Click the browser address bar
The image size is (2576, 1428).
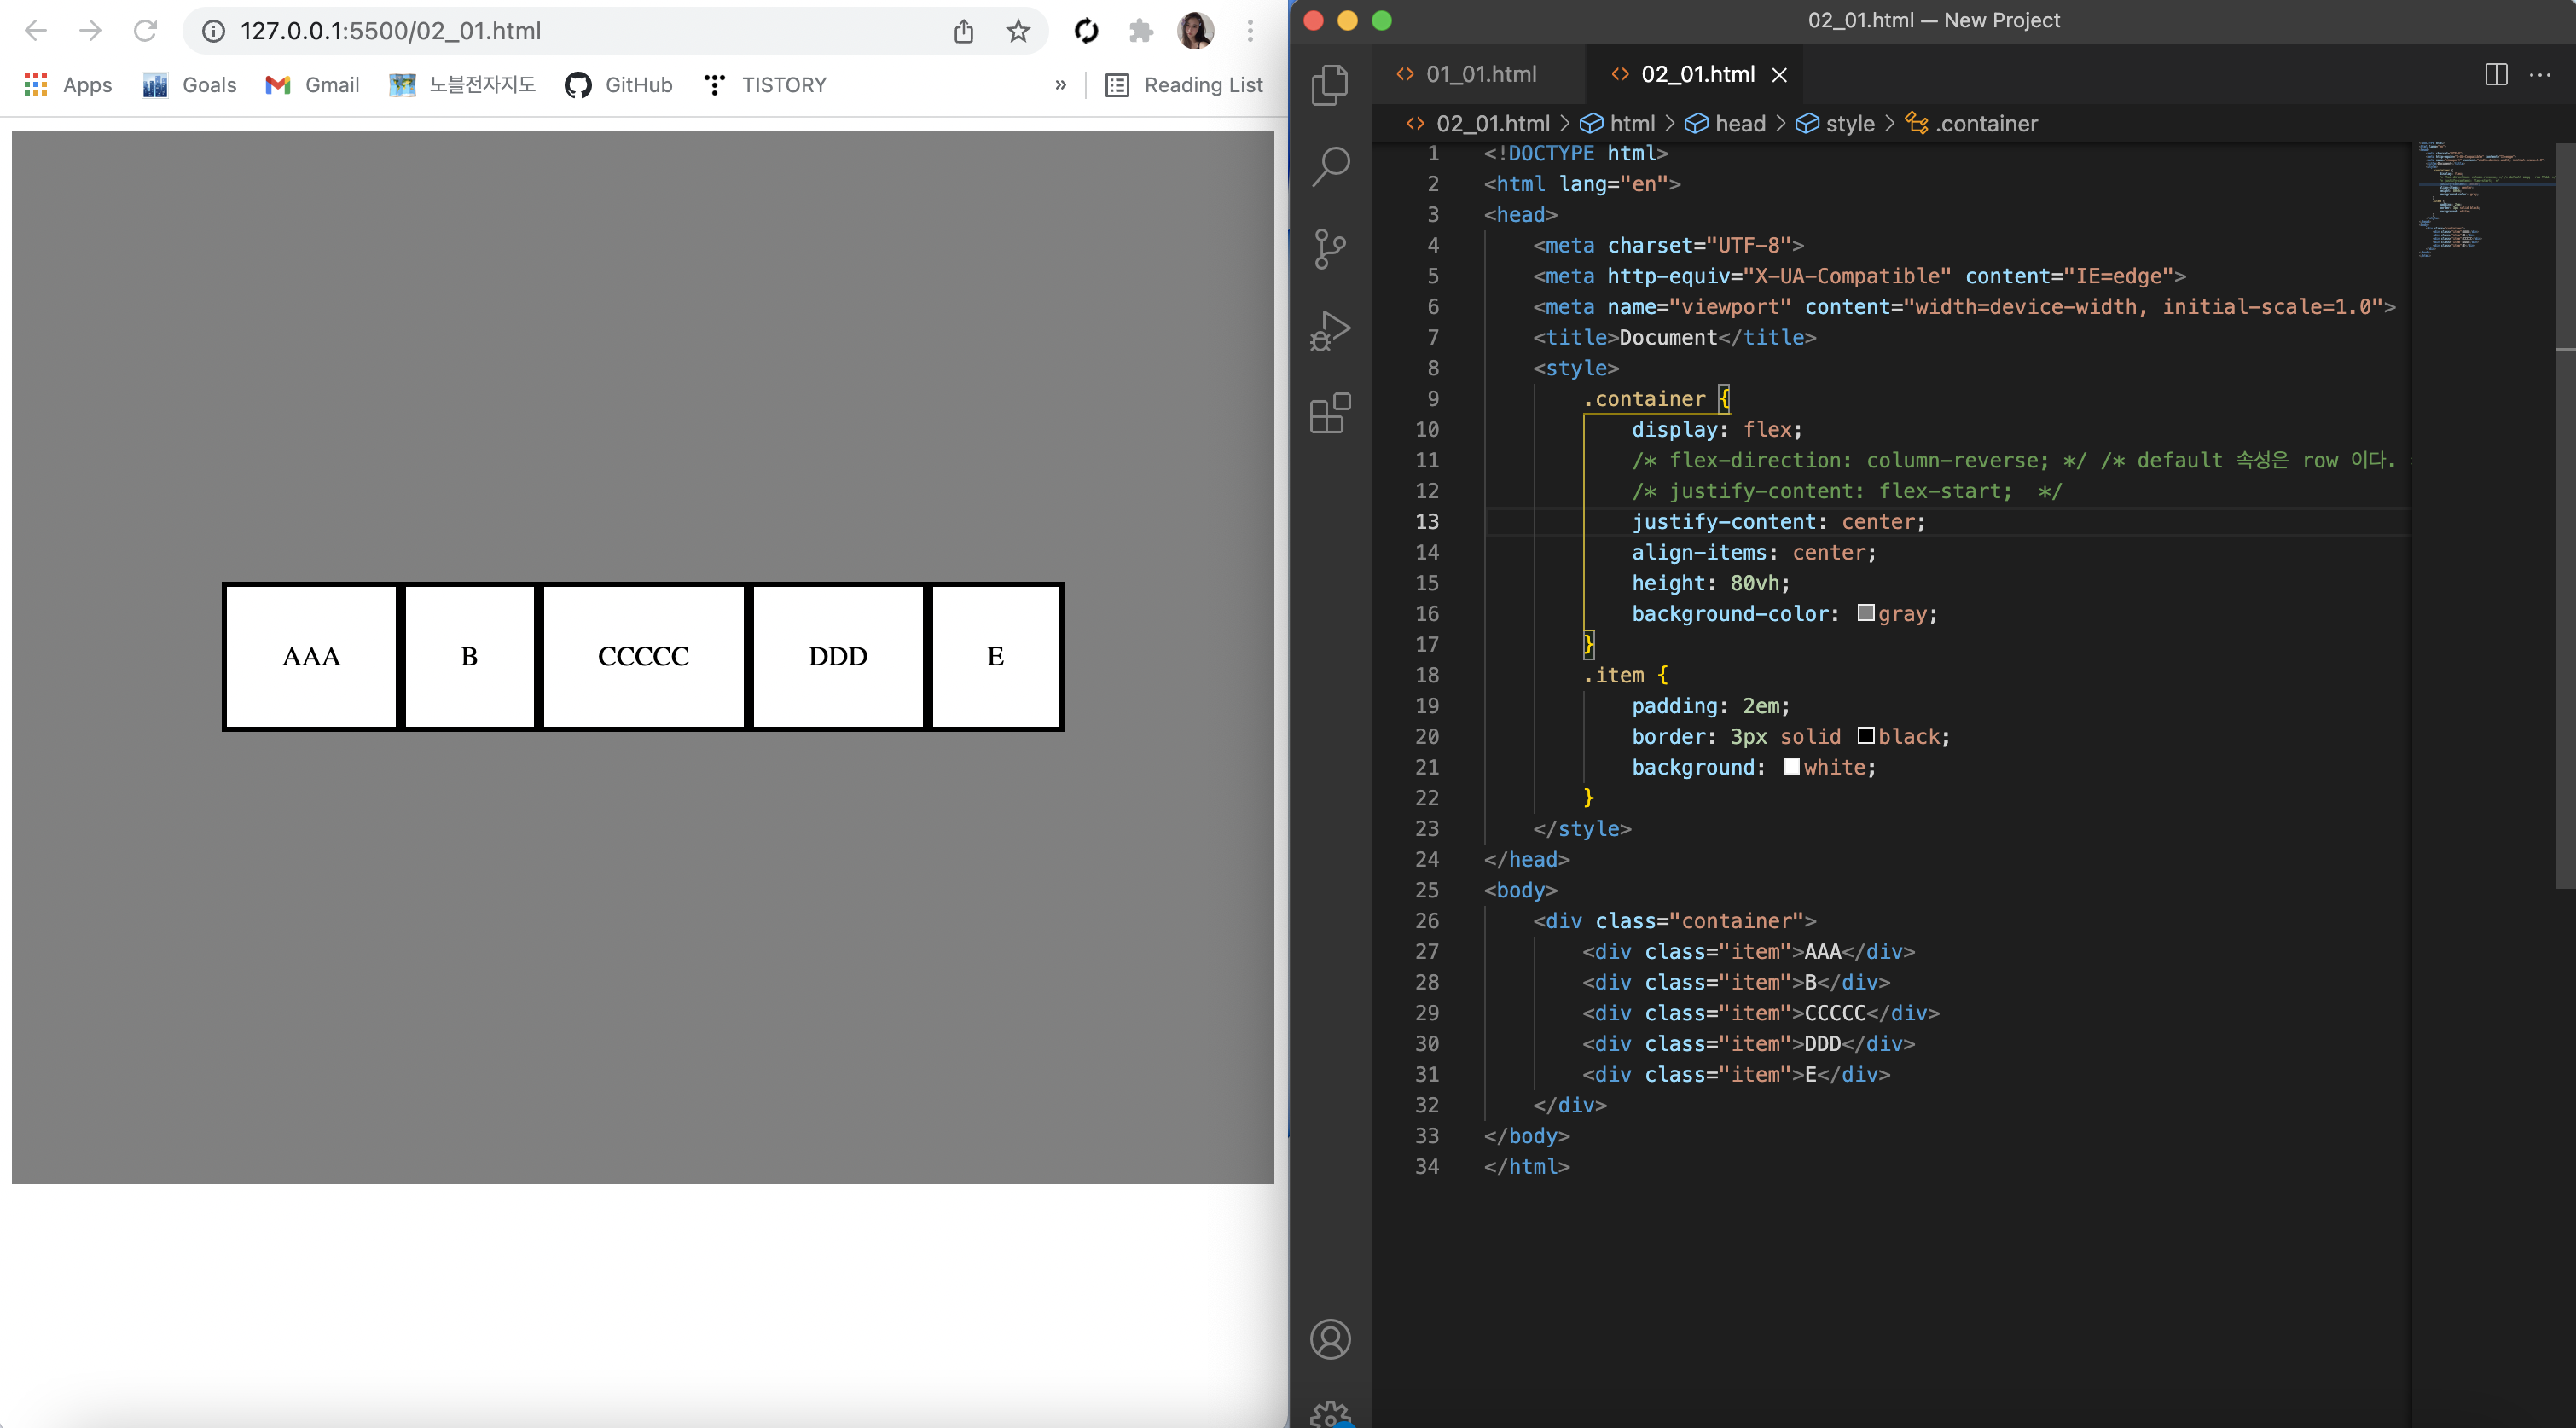(580, 31)
